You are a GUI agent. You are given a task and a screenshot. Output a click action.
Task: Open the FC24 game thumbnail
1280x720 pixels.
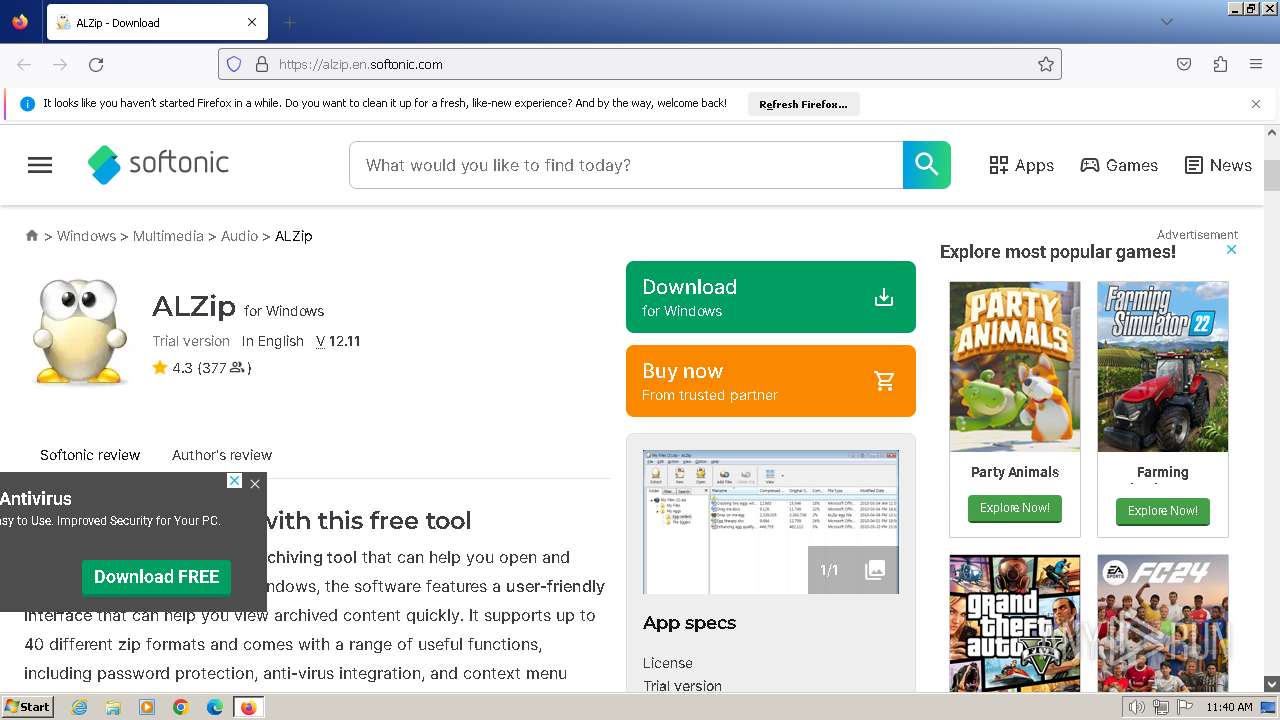pyautogui.click(x=1163, y=623)
